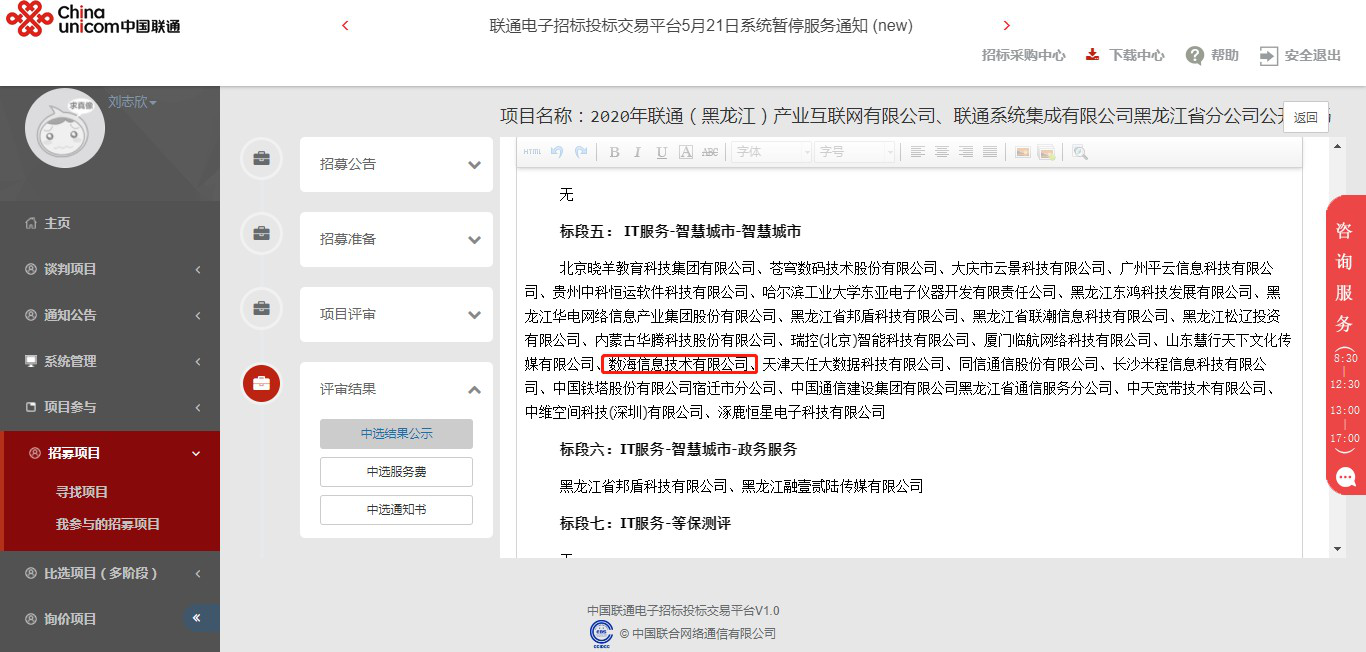Click 数海信息技术有限公司 company name
1366x652 pixels.
point(678,364)
